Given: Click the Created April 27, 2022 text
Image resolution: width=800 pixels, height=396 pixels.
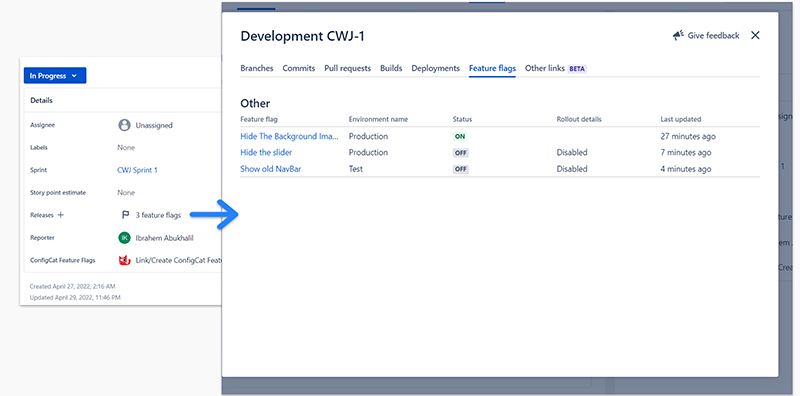Looking at the screenshot, I should pos(72,287).
